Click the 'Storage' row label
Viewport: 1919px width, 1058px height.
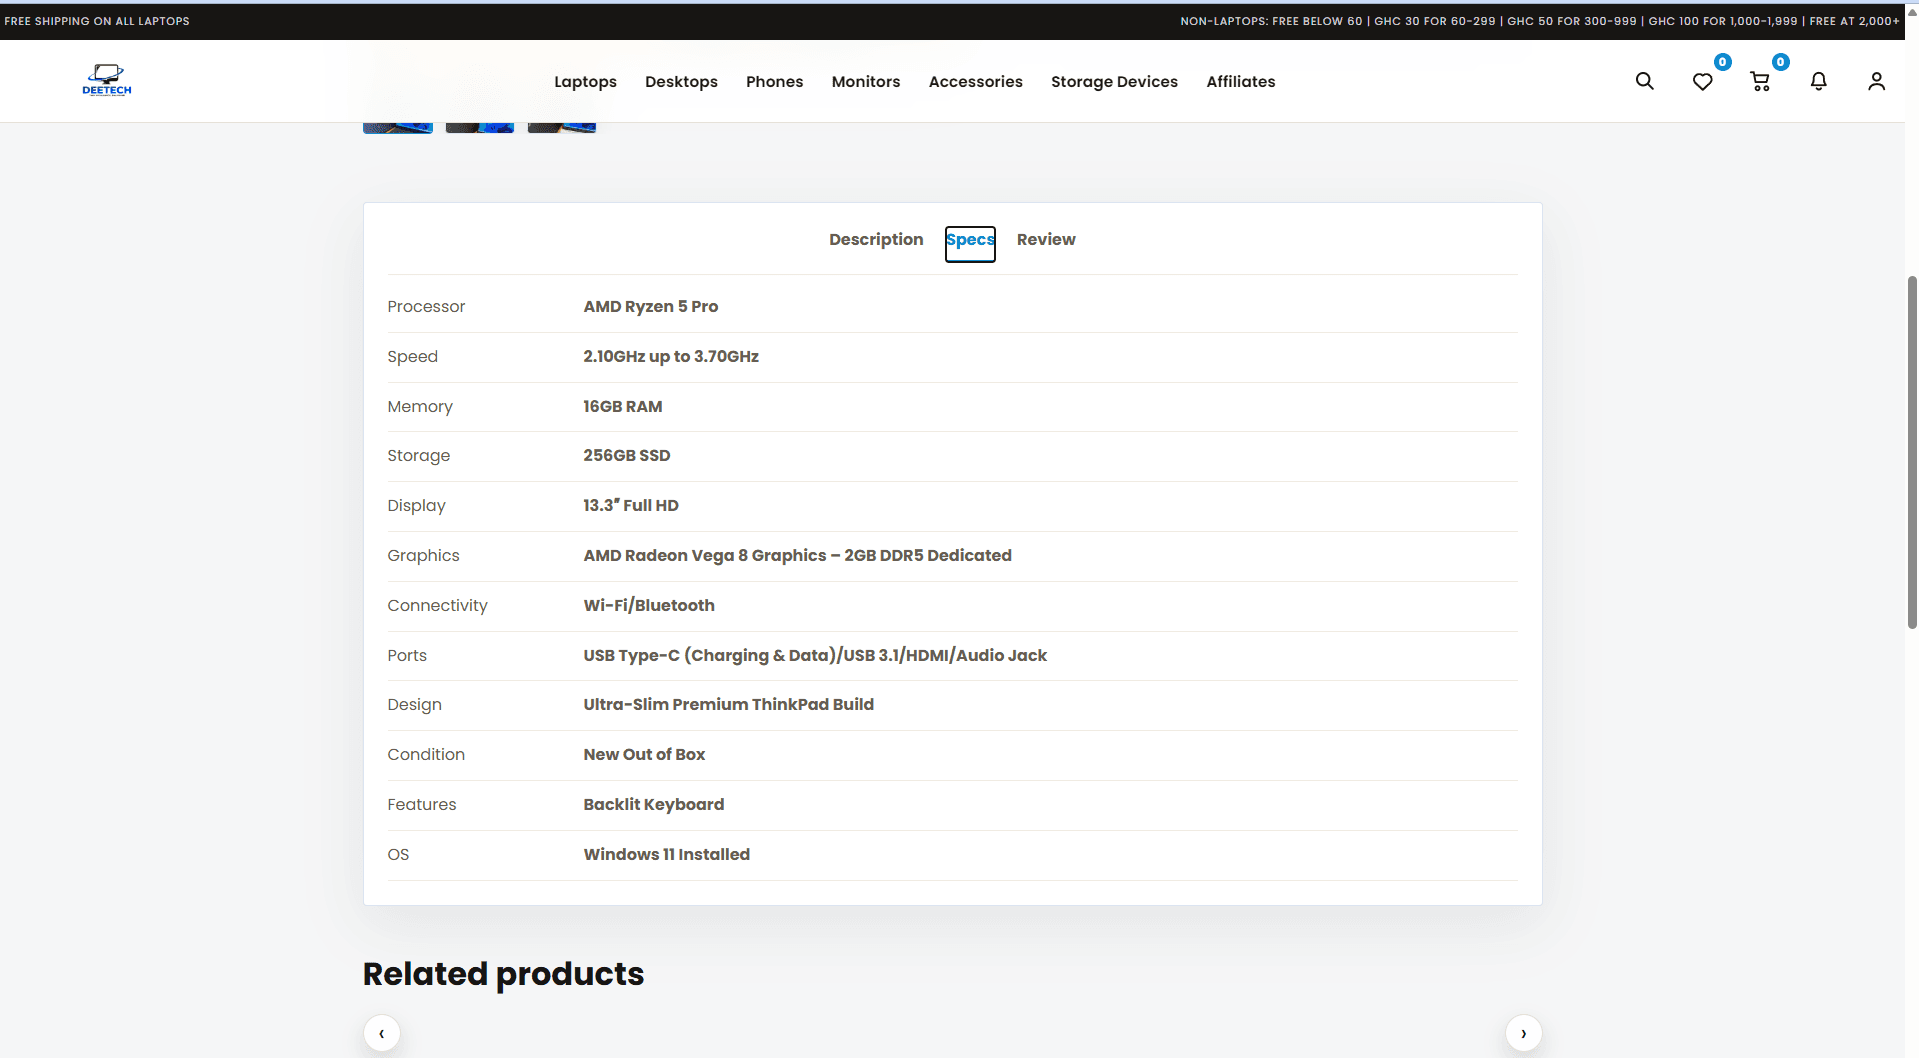pos(419,455)
